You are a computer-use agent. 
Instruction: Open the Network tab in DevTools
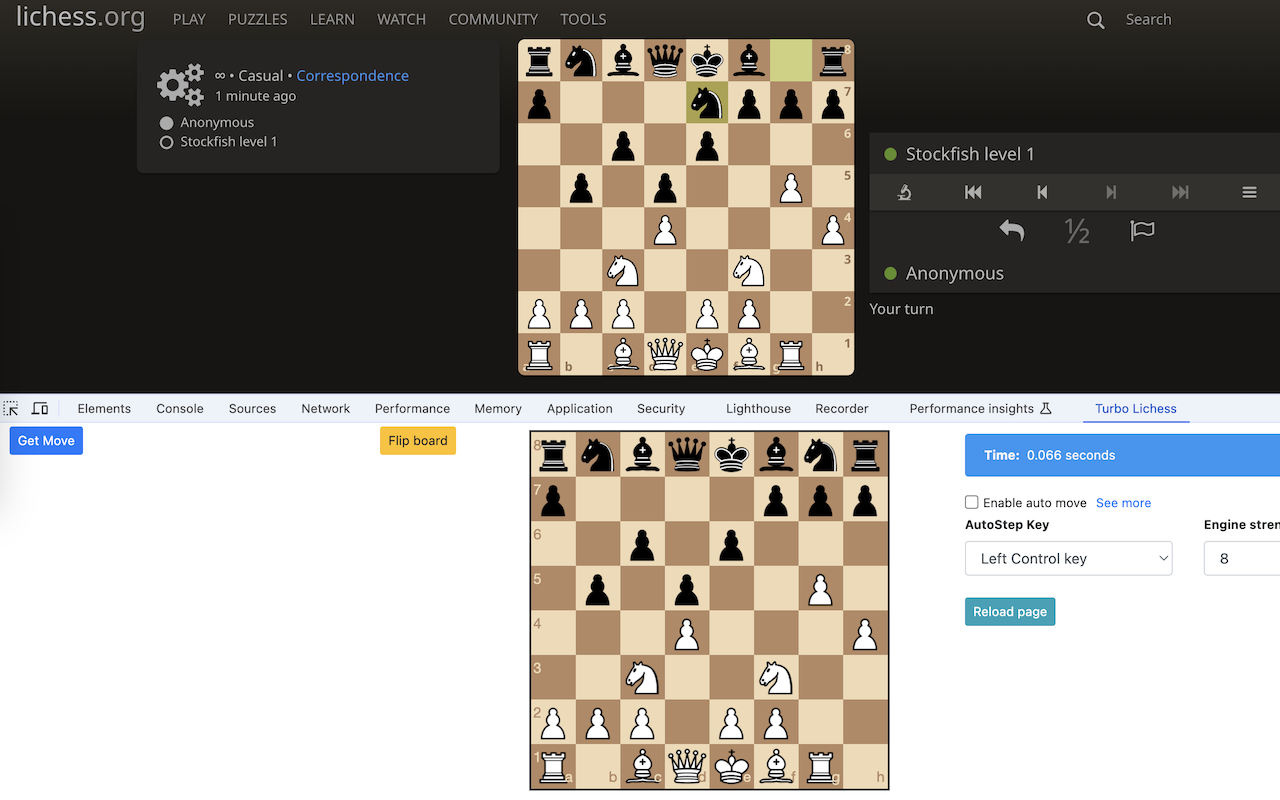tap(325, 408)
